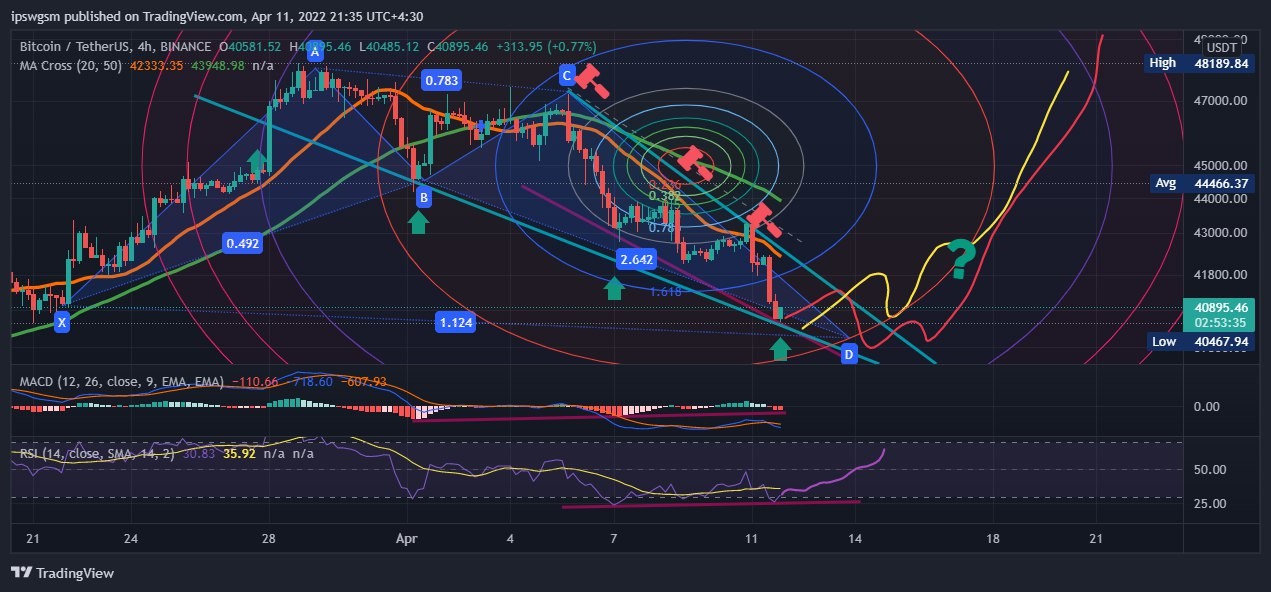1271x592 pixels.
Task: Select harmonic pattern point C label
Action: pyautogui.click(x=567, y=75)
